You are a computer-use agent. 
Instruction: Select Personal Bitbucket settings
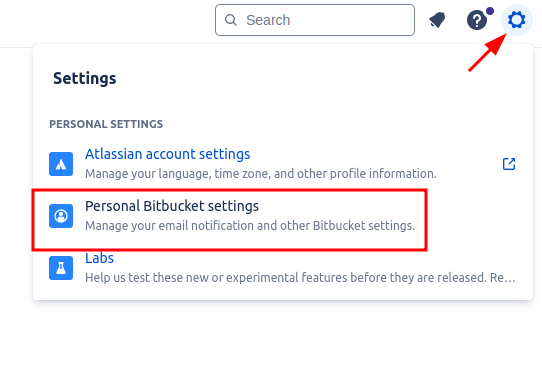[230, 216]
